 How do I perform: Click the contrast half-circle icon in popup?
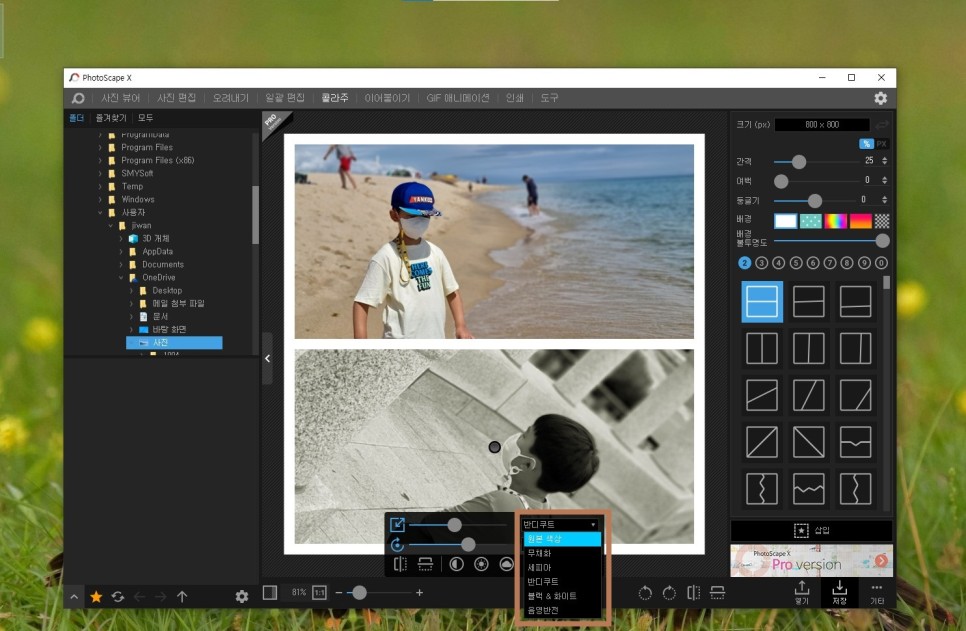pos(456,564)
